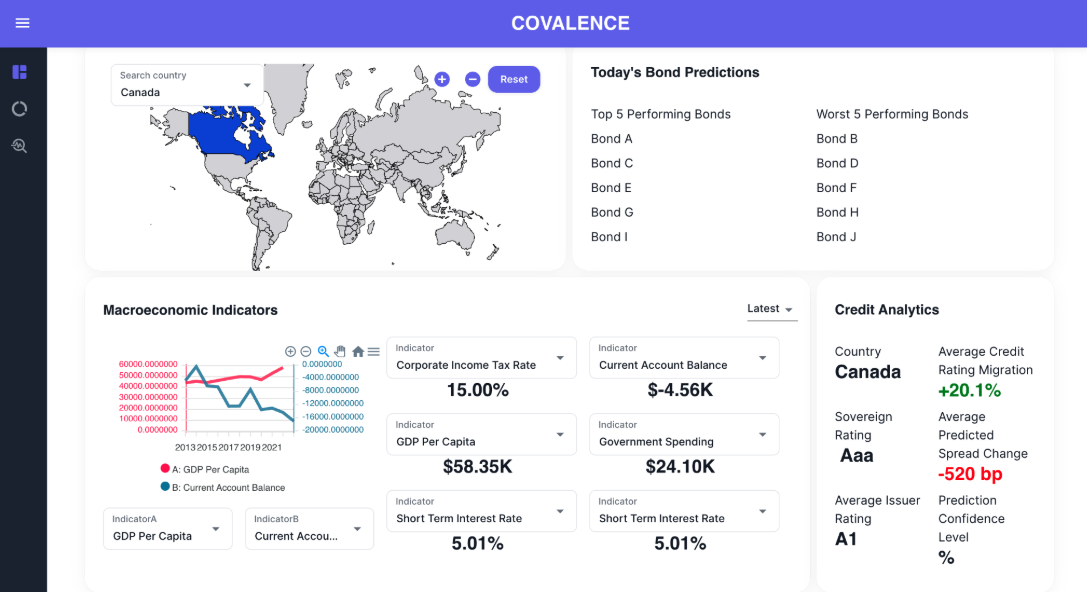Click the chart zoom-in plus icon

tap(290, 351)
